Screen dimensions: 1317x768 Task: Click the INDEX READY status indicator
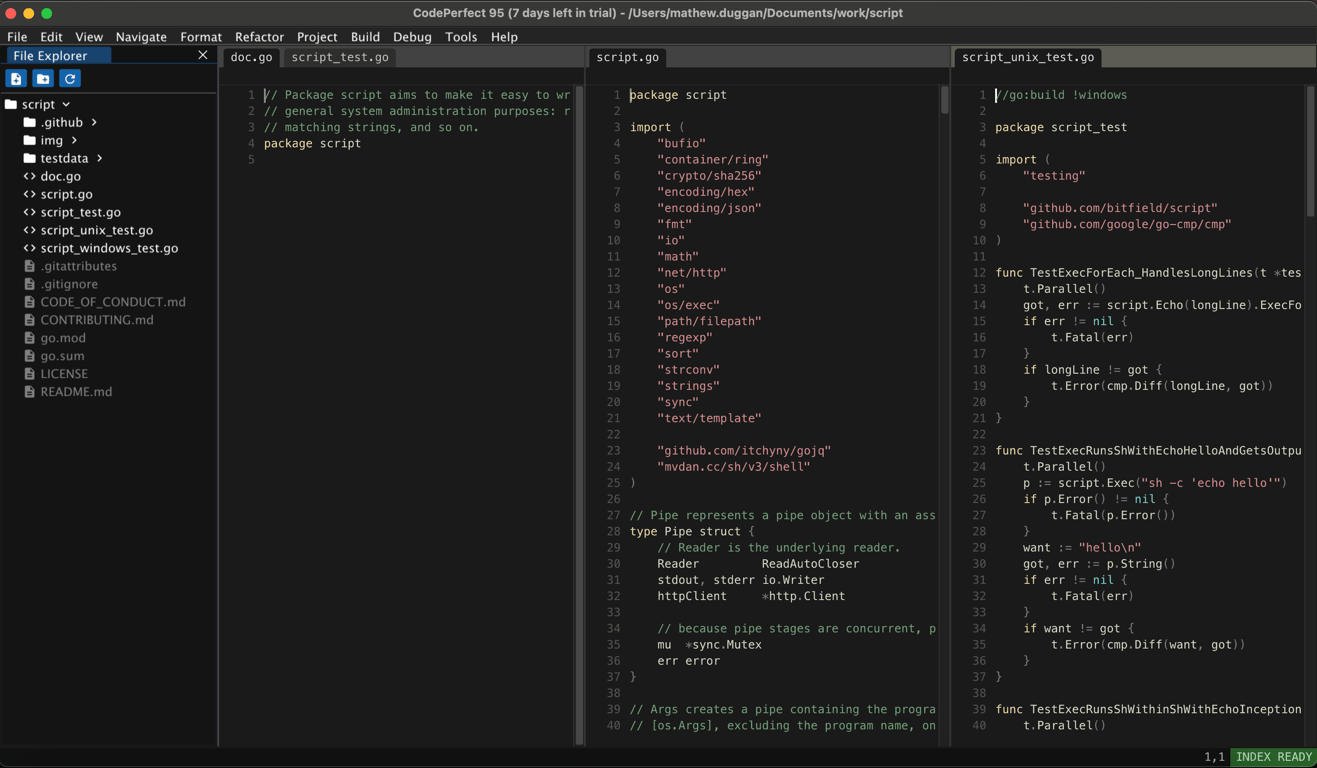pyautogui.click(x=1273, y=757)
